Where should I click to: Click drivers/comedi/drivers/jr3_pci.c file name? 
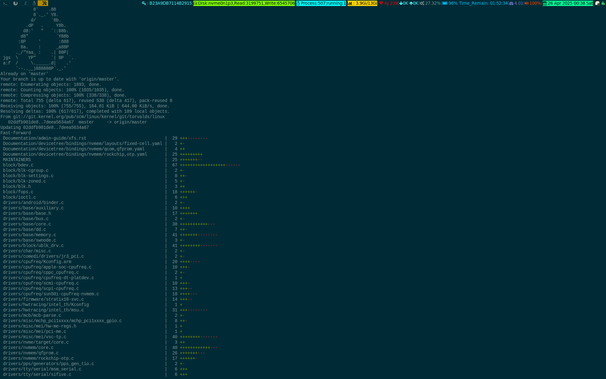point(43,257)
